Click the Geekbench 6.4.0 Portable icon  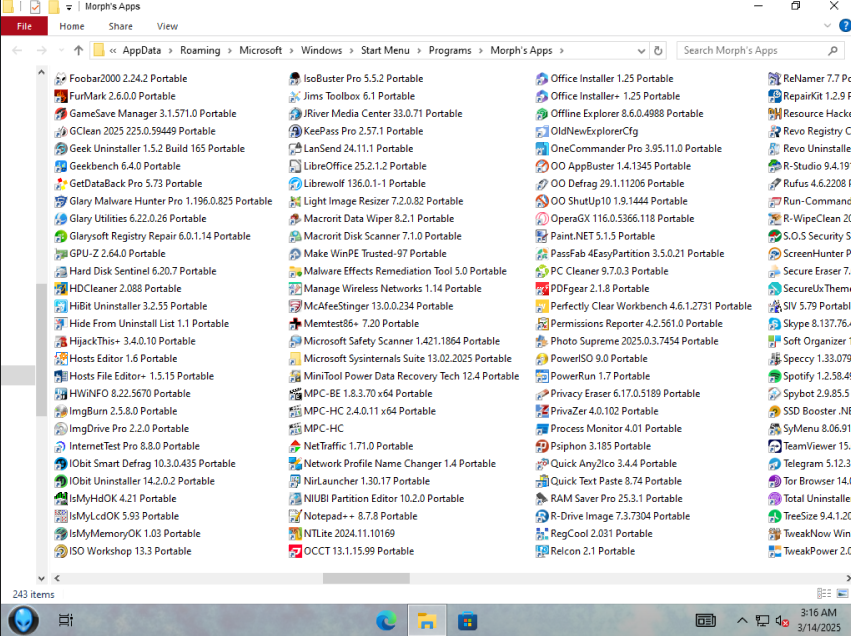click(x=61, y=166)
